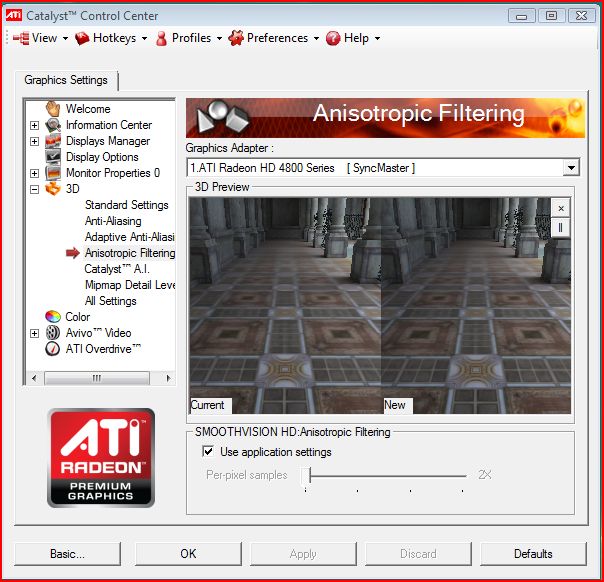The width and height of the screenshot is (604, 582).
Task: Open the Profiles menu label
Action: coord(191,38)
